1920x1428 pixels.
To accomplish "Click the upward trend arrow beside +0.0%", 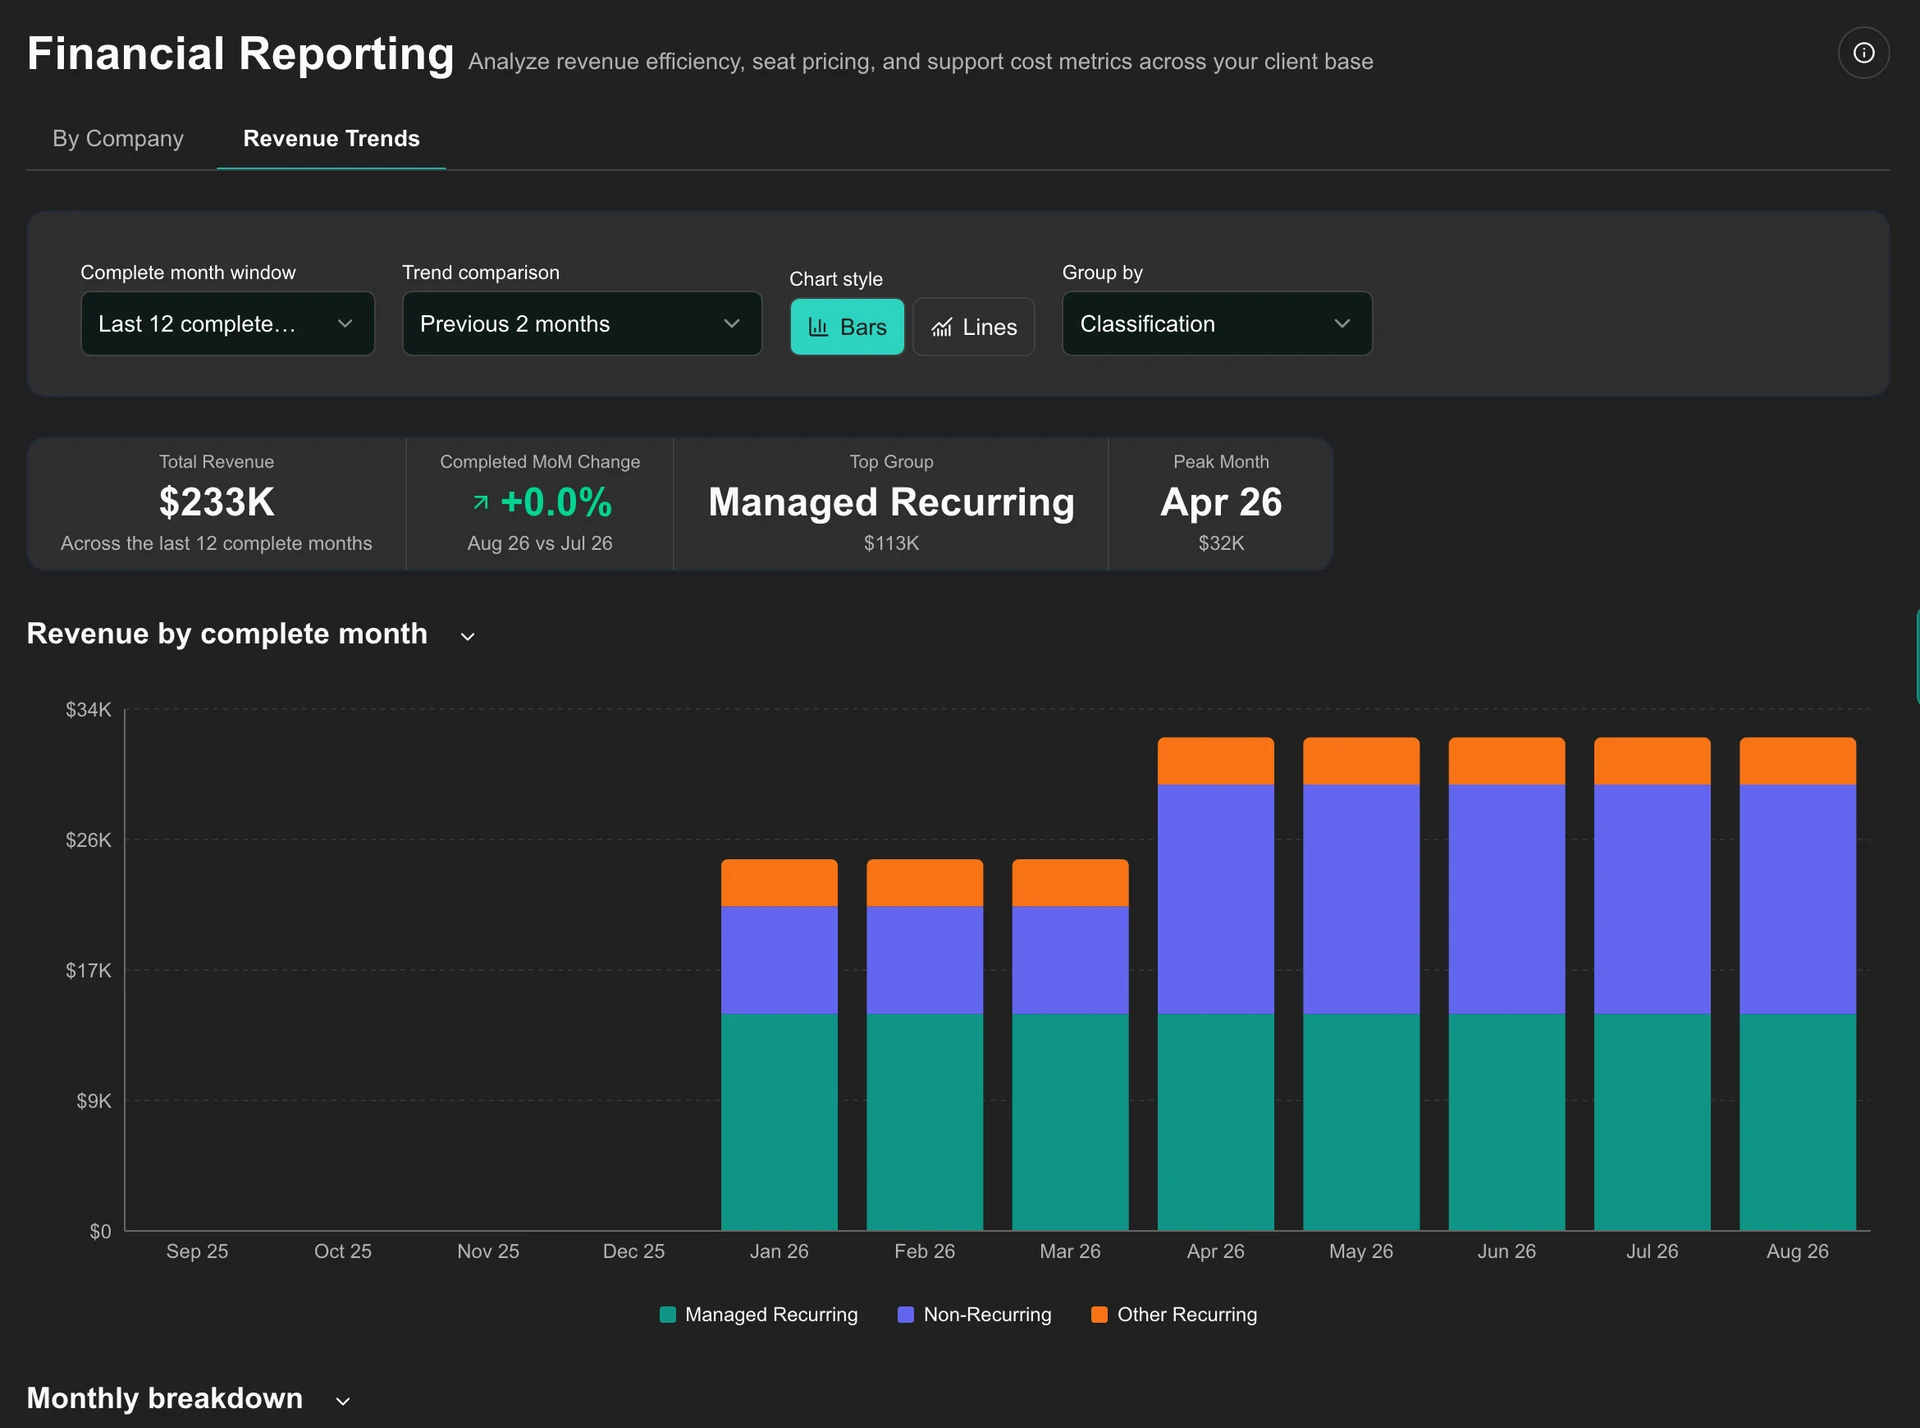I will tap(481, 502).
